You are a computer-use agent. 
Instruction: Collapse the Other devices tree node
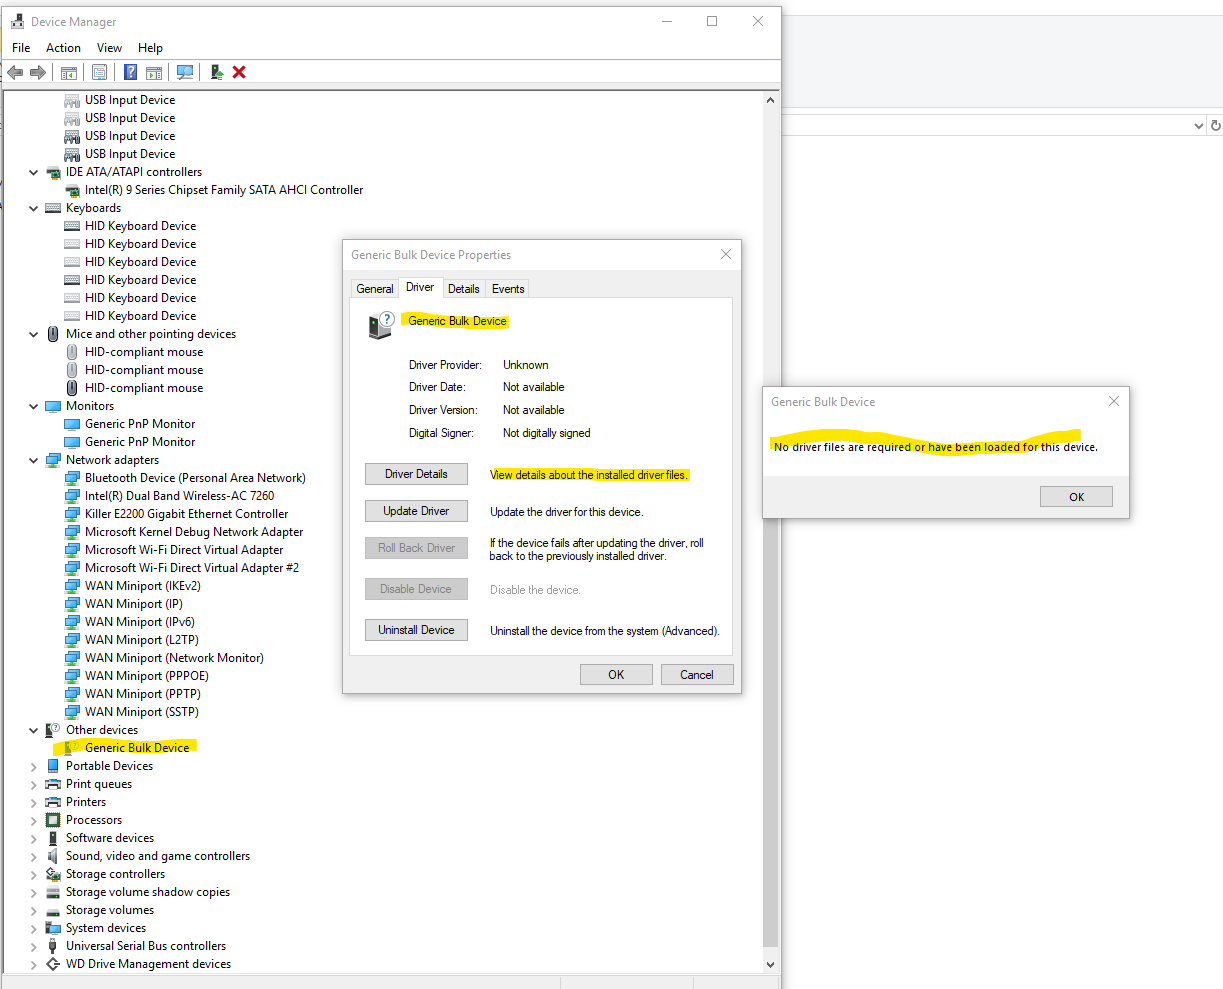[x=33, y=730]
